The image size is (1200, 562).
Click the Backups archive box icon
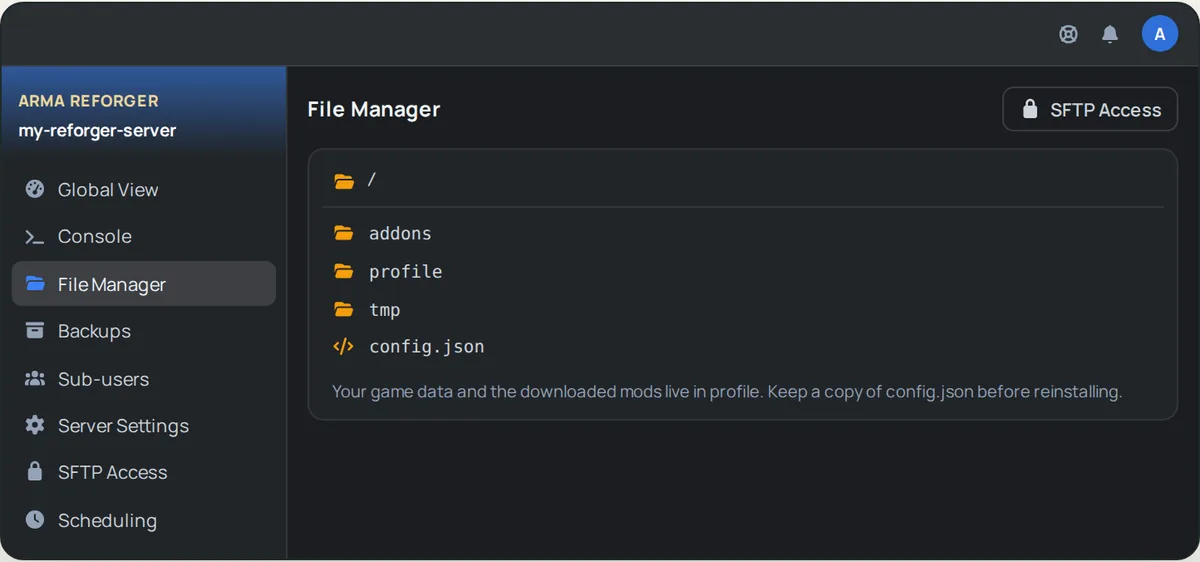[x=35, y=331]
